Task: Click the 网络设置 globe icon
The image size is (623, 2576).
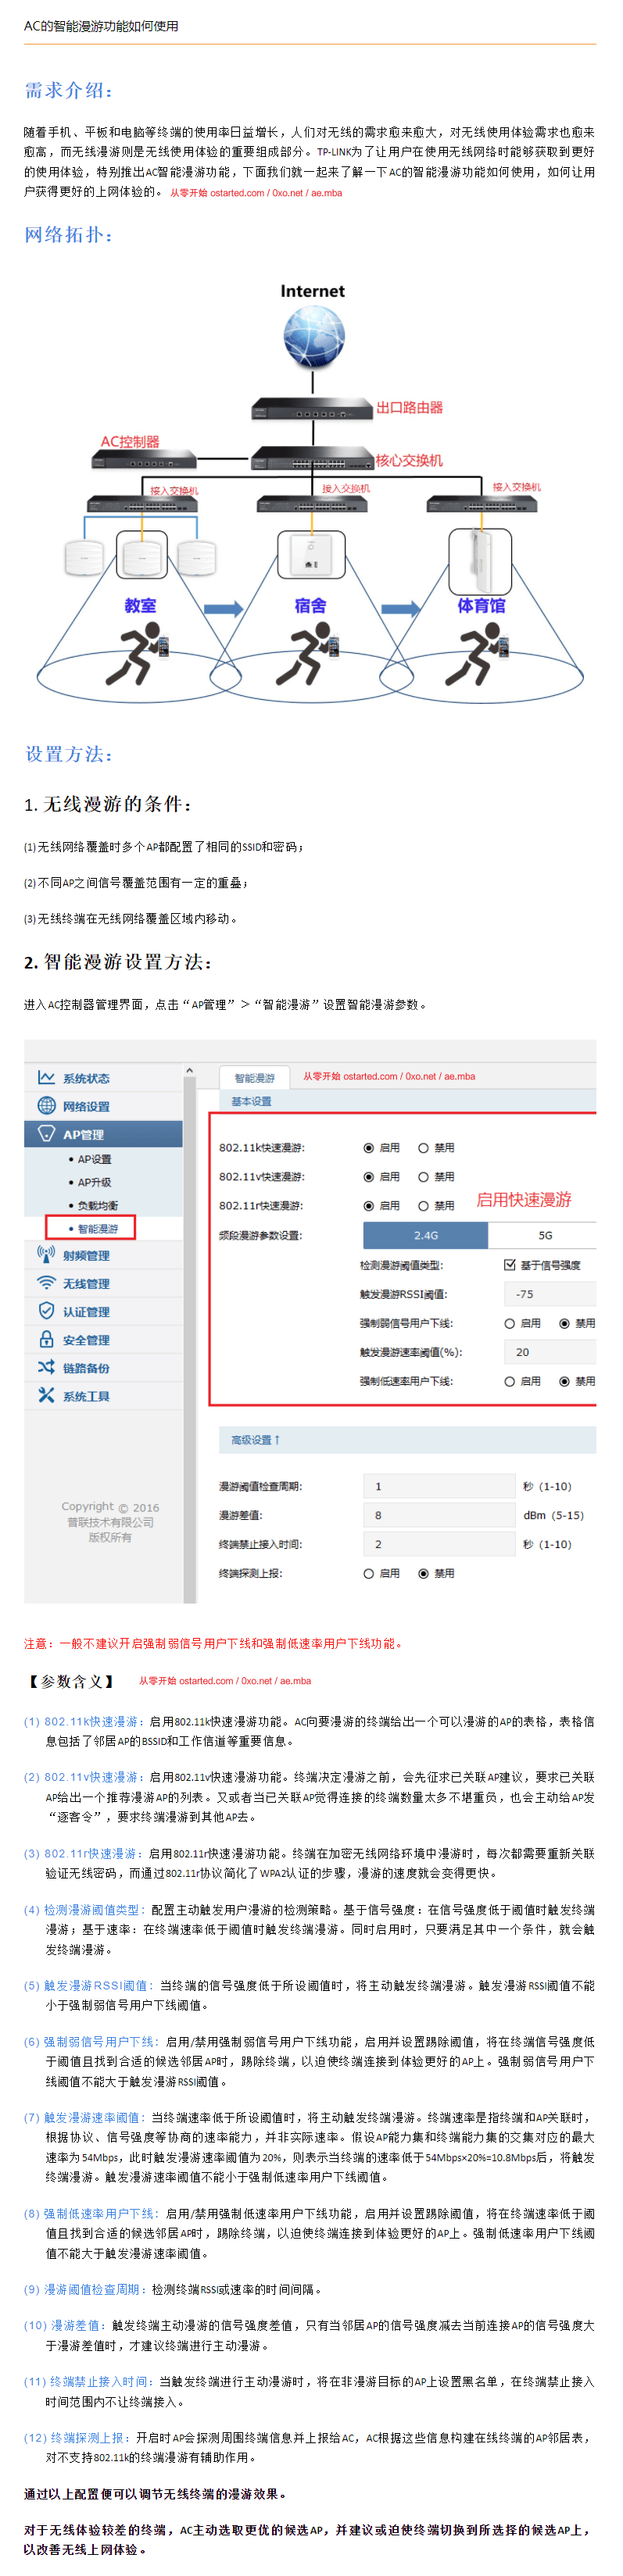Action: (46, 1105)
